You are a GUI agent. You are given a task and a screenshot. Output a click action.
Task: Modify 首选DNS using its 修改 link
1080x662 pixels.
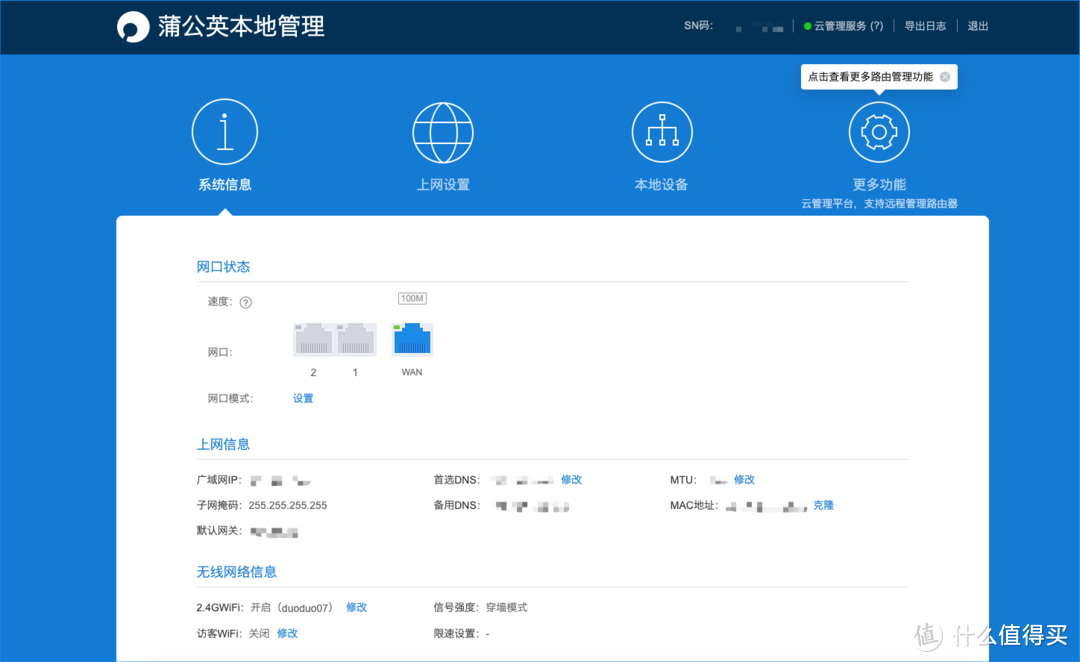(x=571, y=479)
